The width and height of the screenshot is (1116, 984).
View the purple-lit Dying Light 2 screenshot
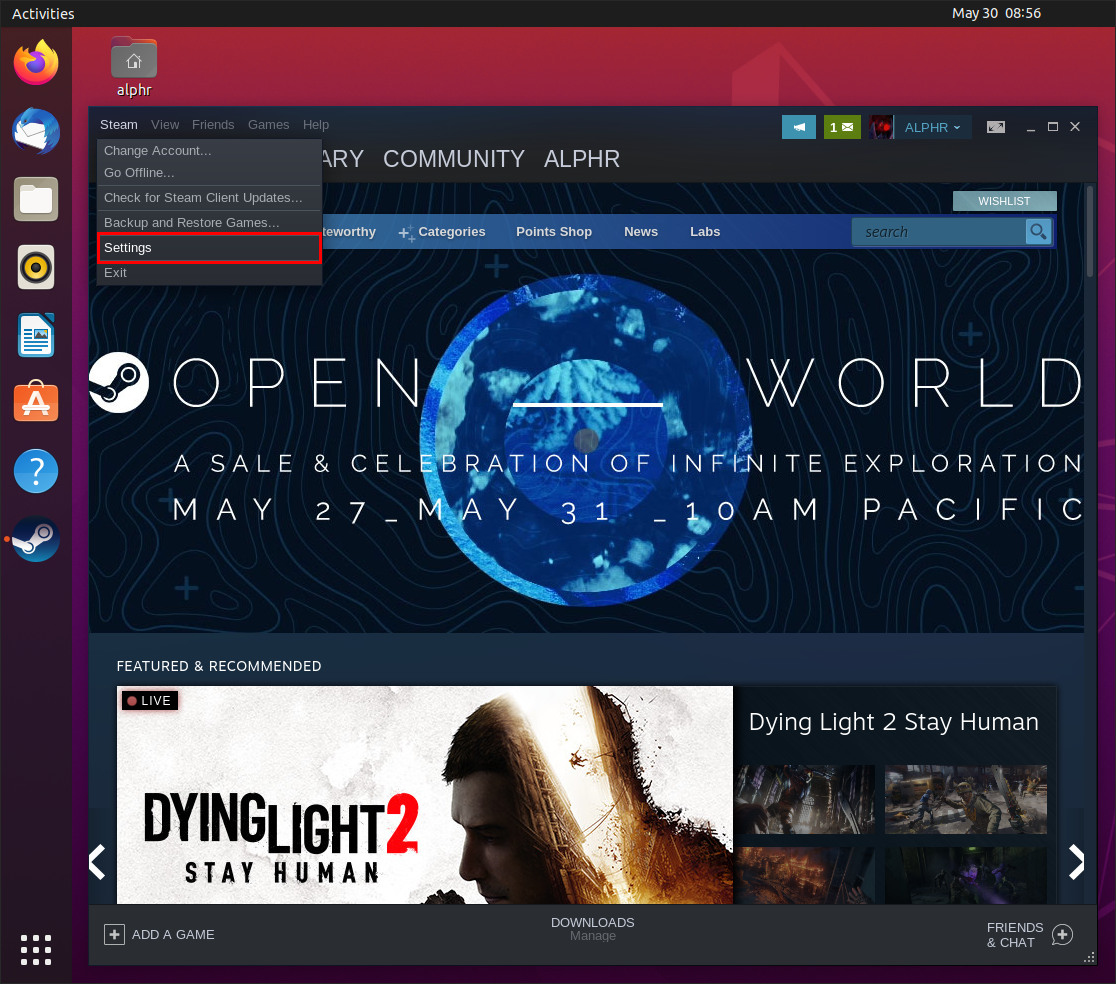tap(966, 875)
